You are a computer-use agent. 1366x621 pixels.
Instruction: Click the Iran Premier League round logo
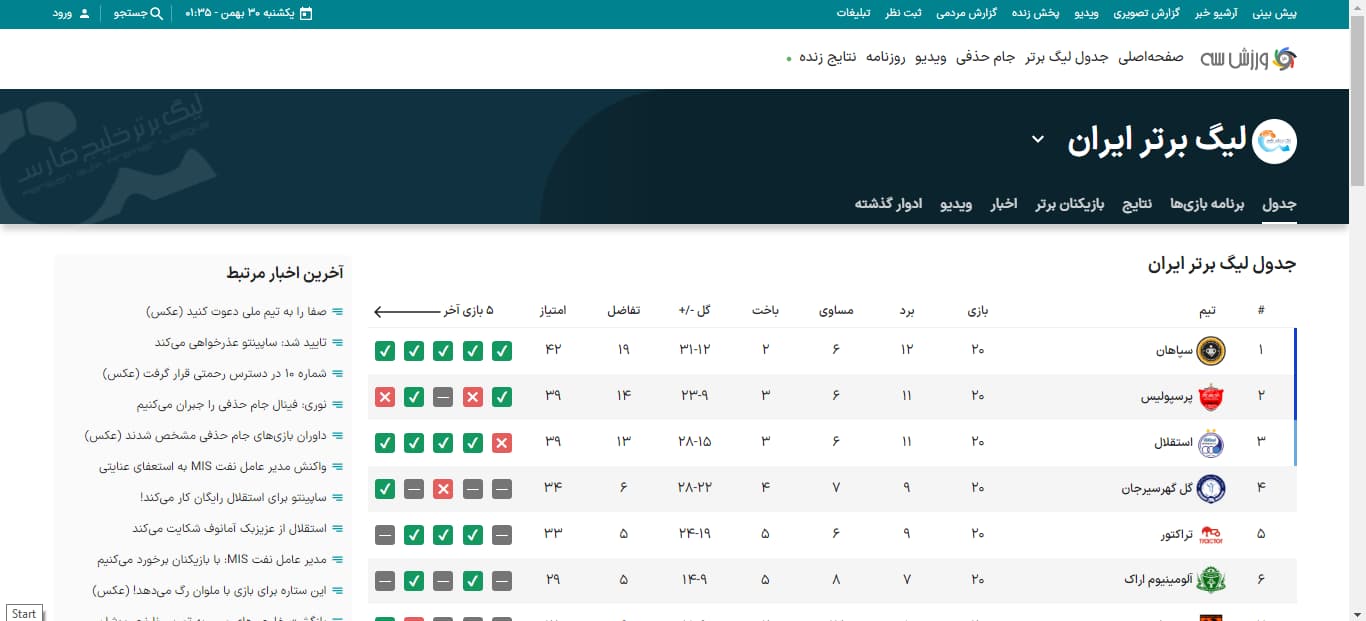[x=1274, y=141]
